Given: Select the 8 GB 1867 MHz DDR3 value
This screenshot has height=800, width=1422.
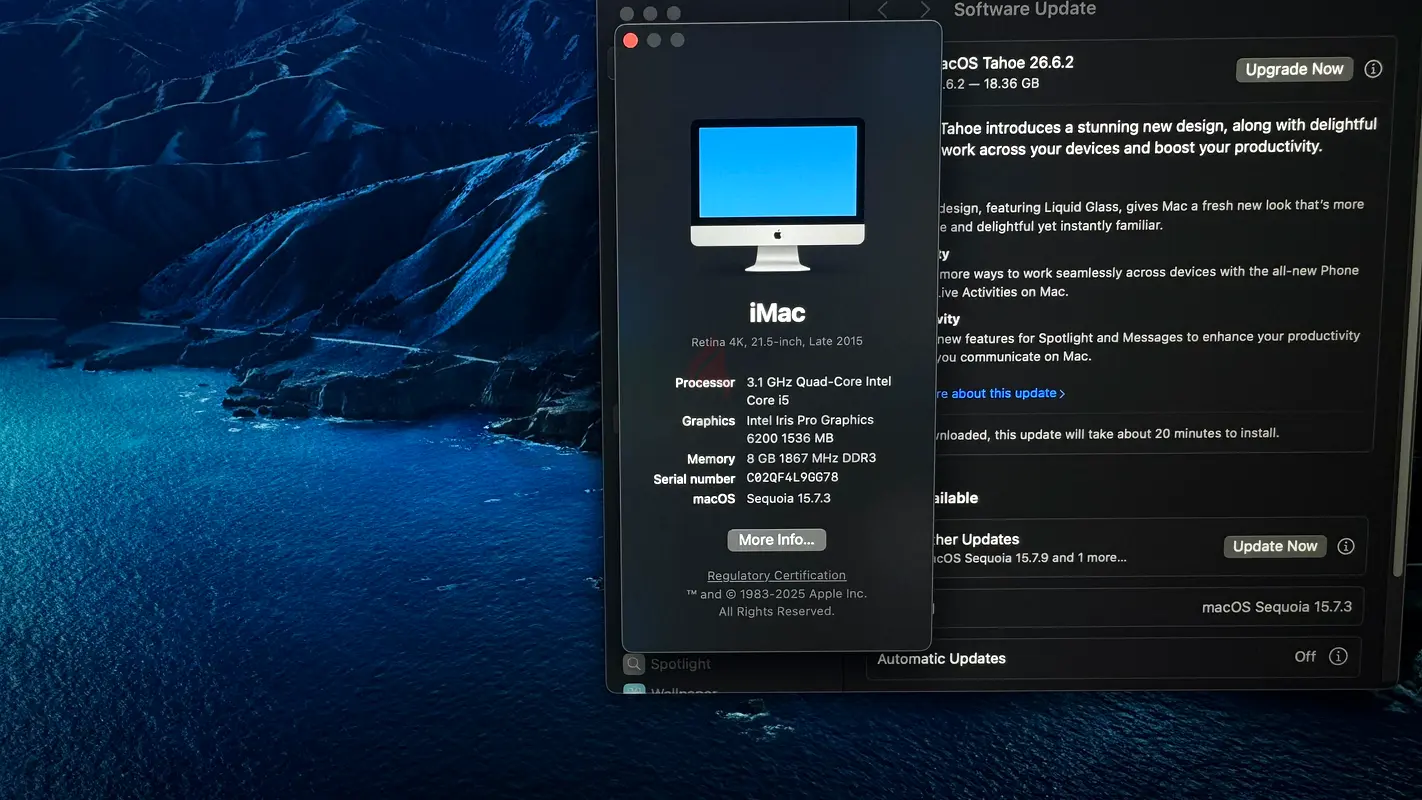Looking at the screenshot, I should (x=811, y=458).
